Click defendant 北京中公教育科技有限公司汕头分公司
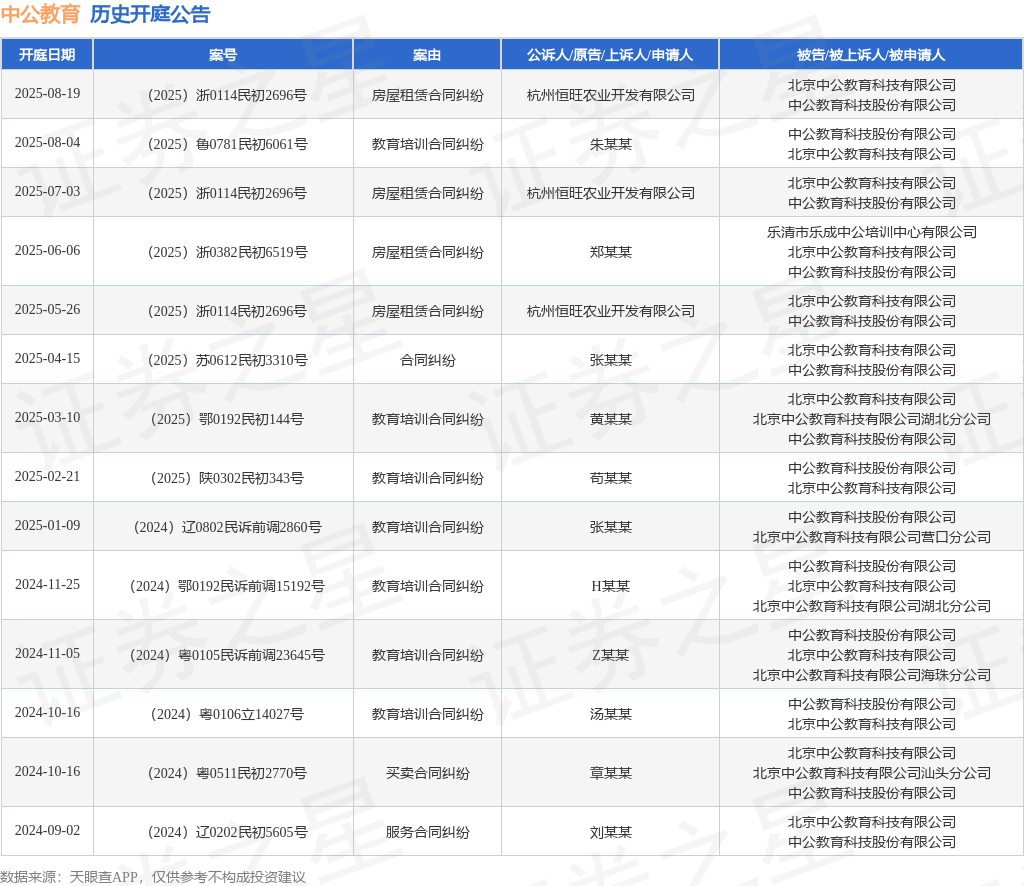This screenshot has height=886, width=1024. pyautogui.click(x=872, y=773)
